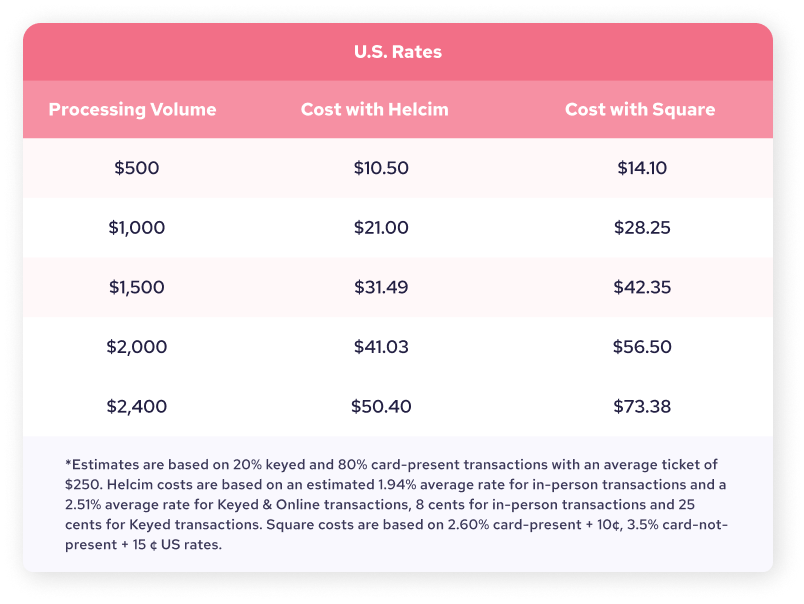Viewport: 804px width, 604px height.
Task: Select the $500 processing volume cell
Action: [x=136, y=168]
